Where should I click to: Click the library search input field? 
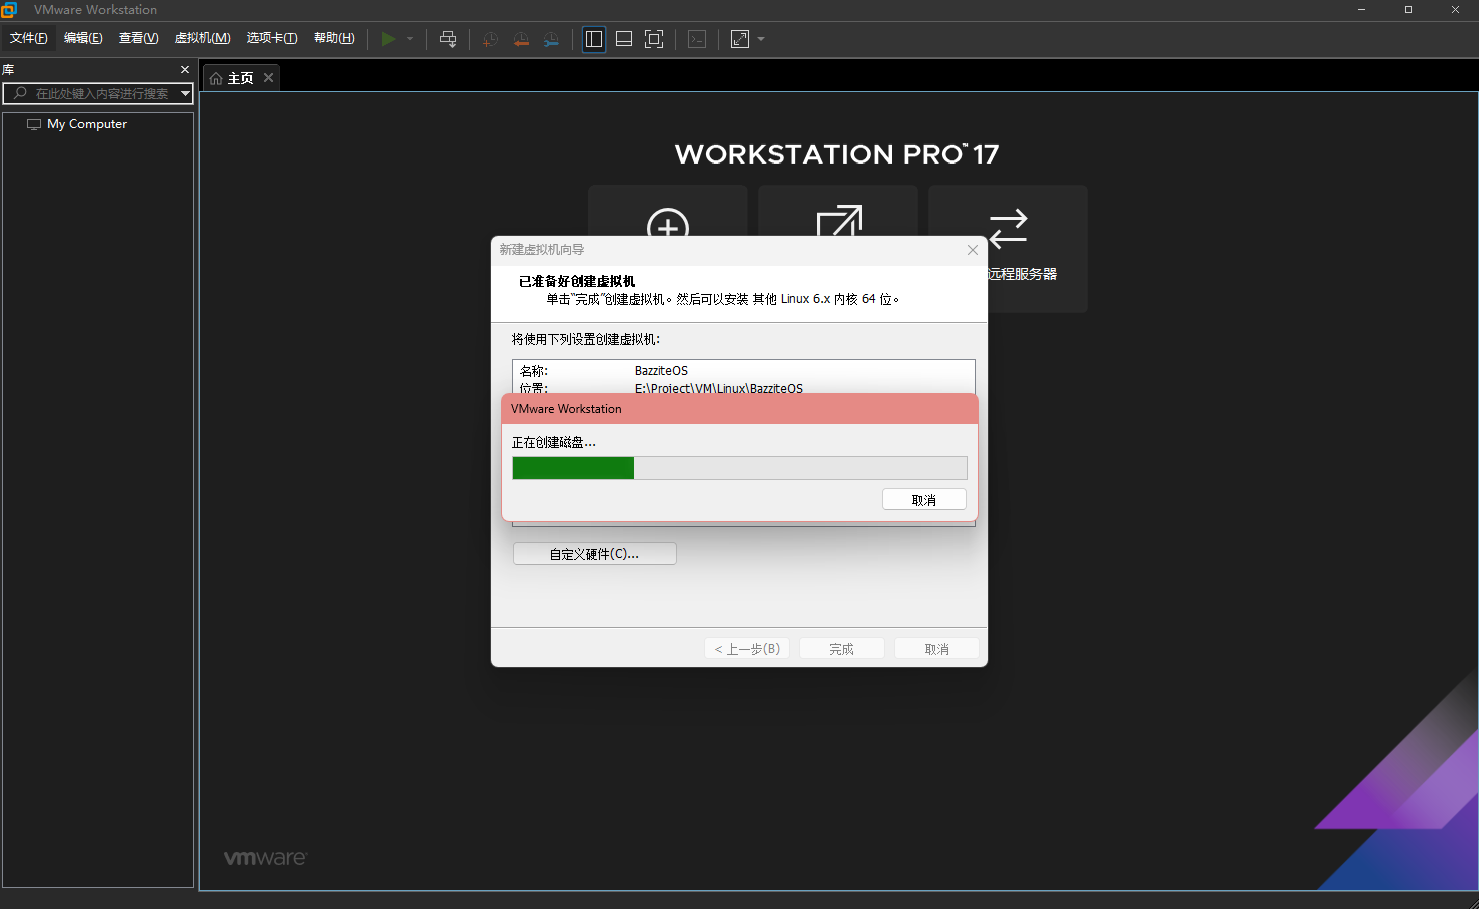tap(95, 93)
